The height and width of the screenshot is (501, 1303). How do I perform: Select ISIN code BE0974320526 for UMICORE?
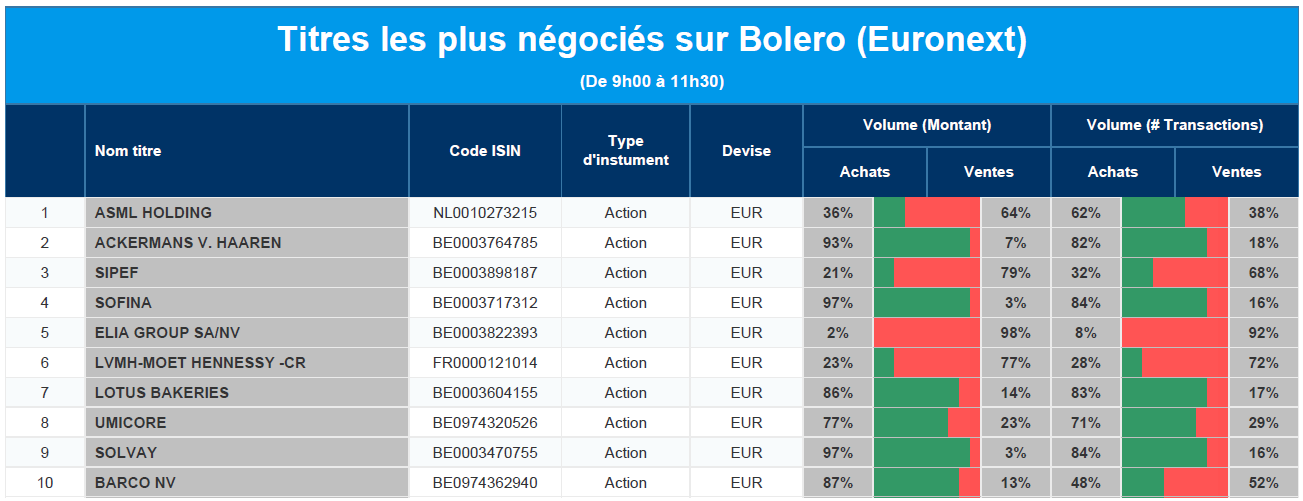tap(485, 423)
